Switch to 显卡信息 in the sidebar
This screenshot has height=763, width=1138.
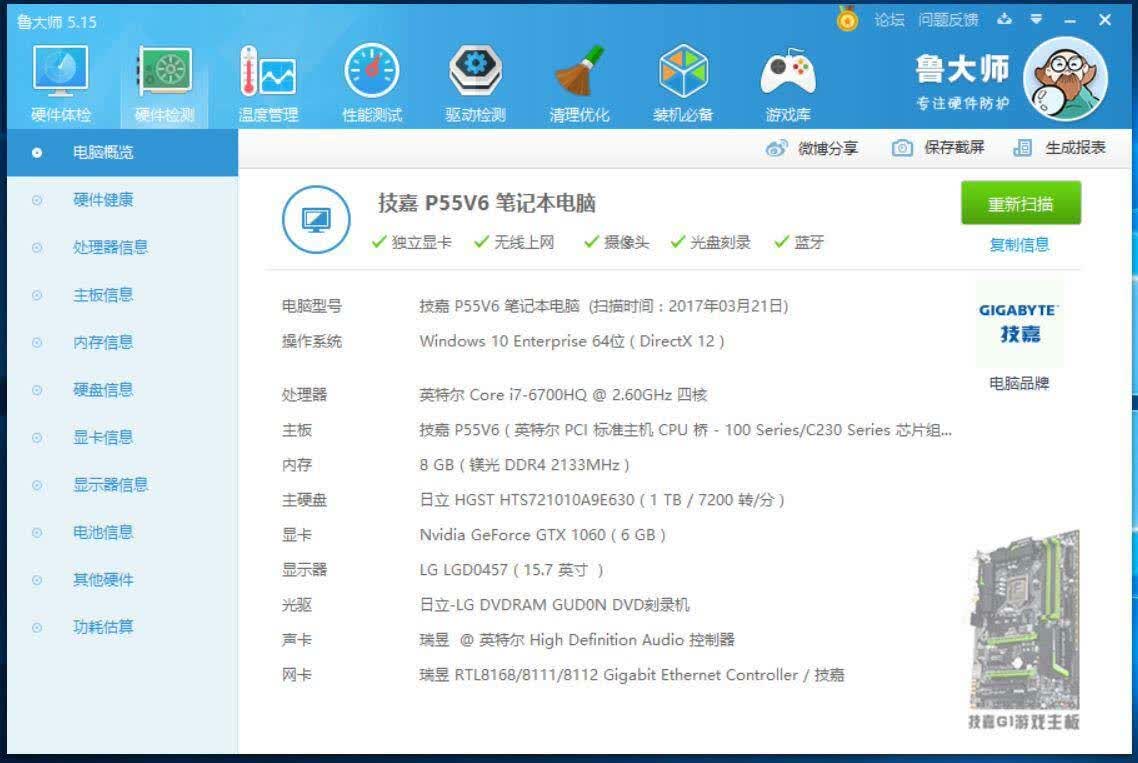pyautogui.click(x=103, y=438)
